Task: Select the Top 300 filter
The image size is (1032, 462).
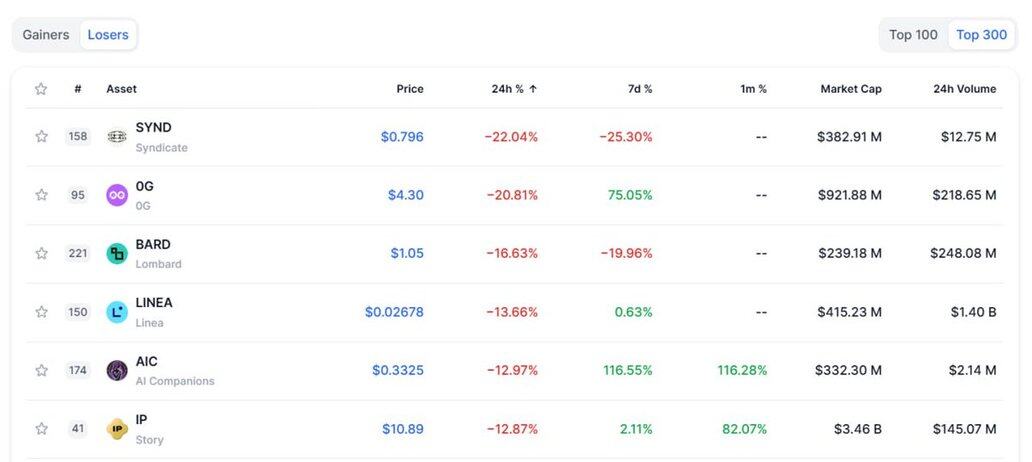Action: click(981, 35)
